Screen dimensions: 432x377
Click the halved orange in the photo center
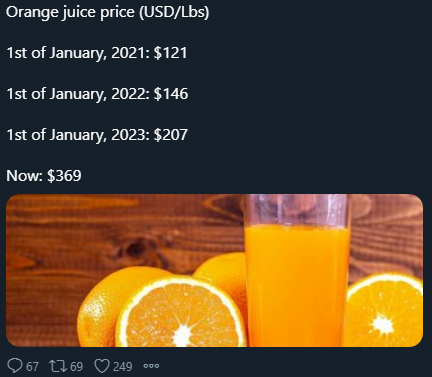click(183, 312)
